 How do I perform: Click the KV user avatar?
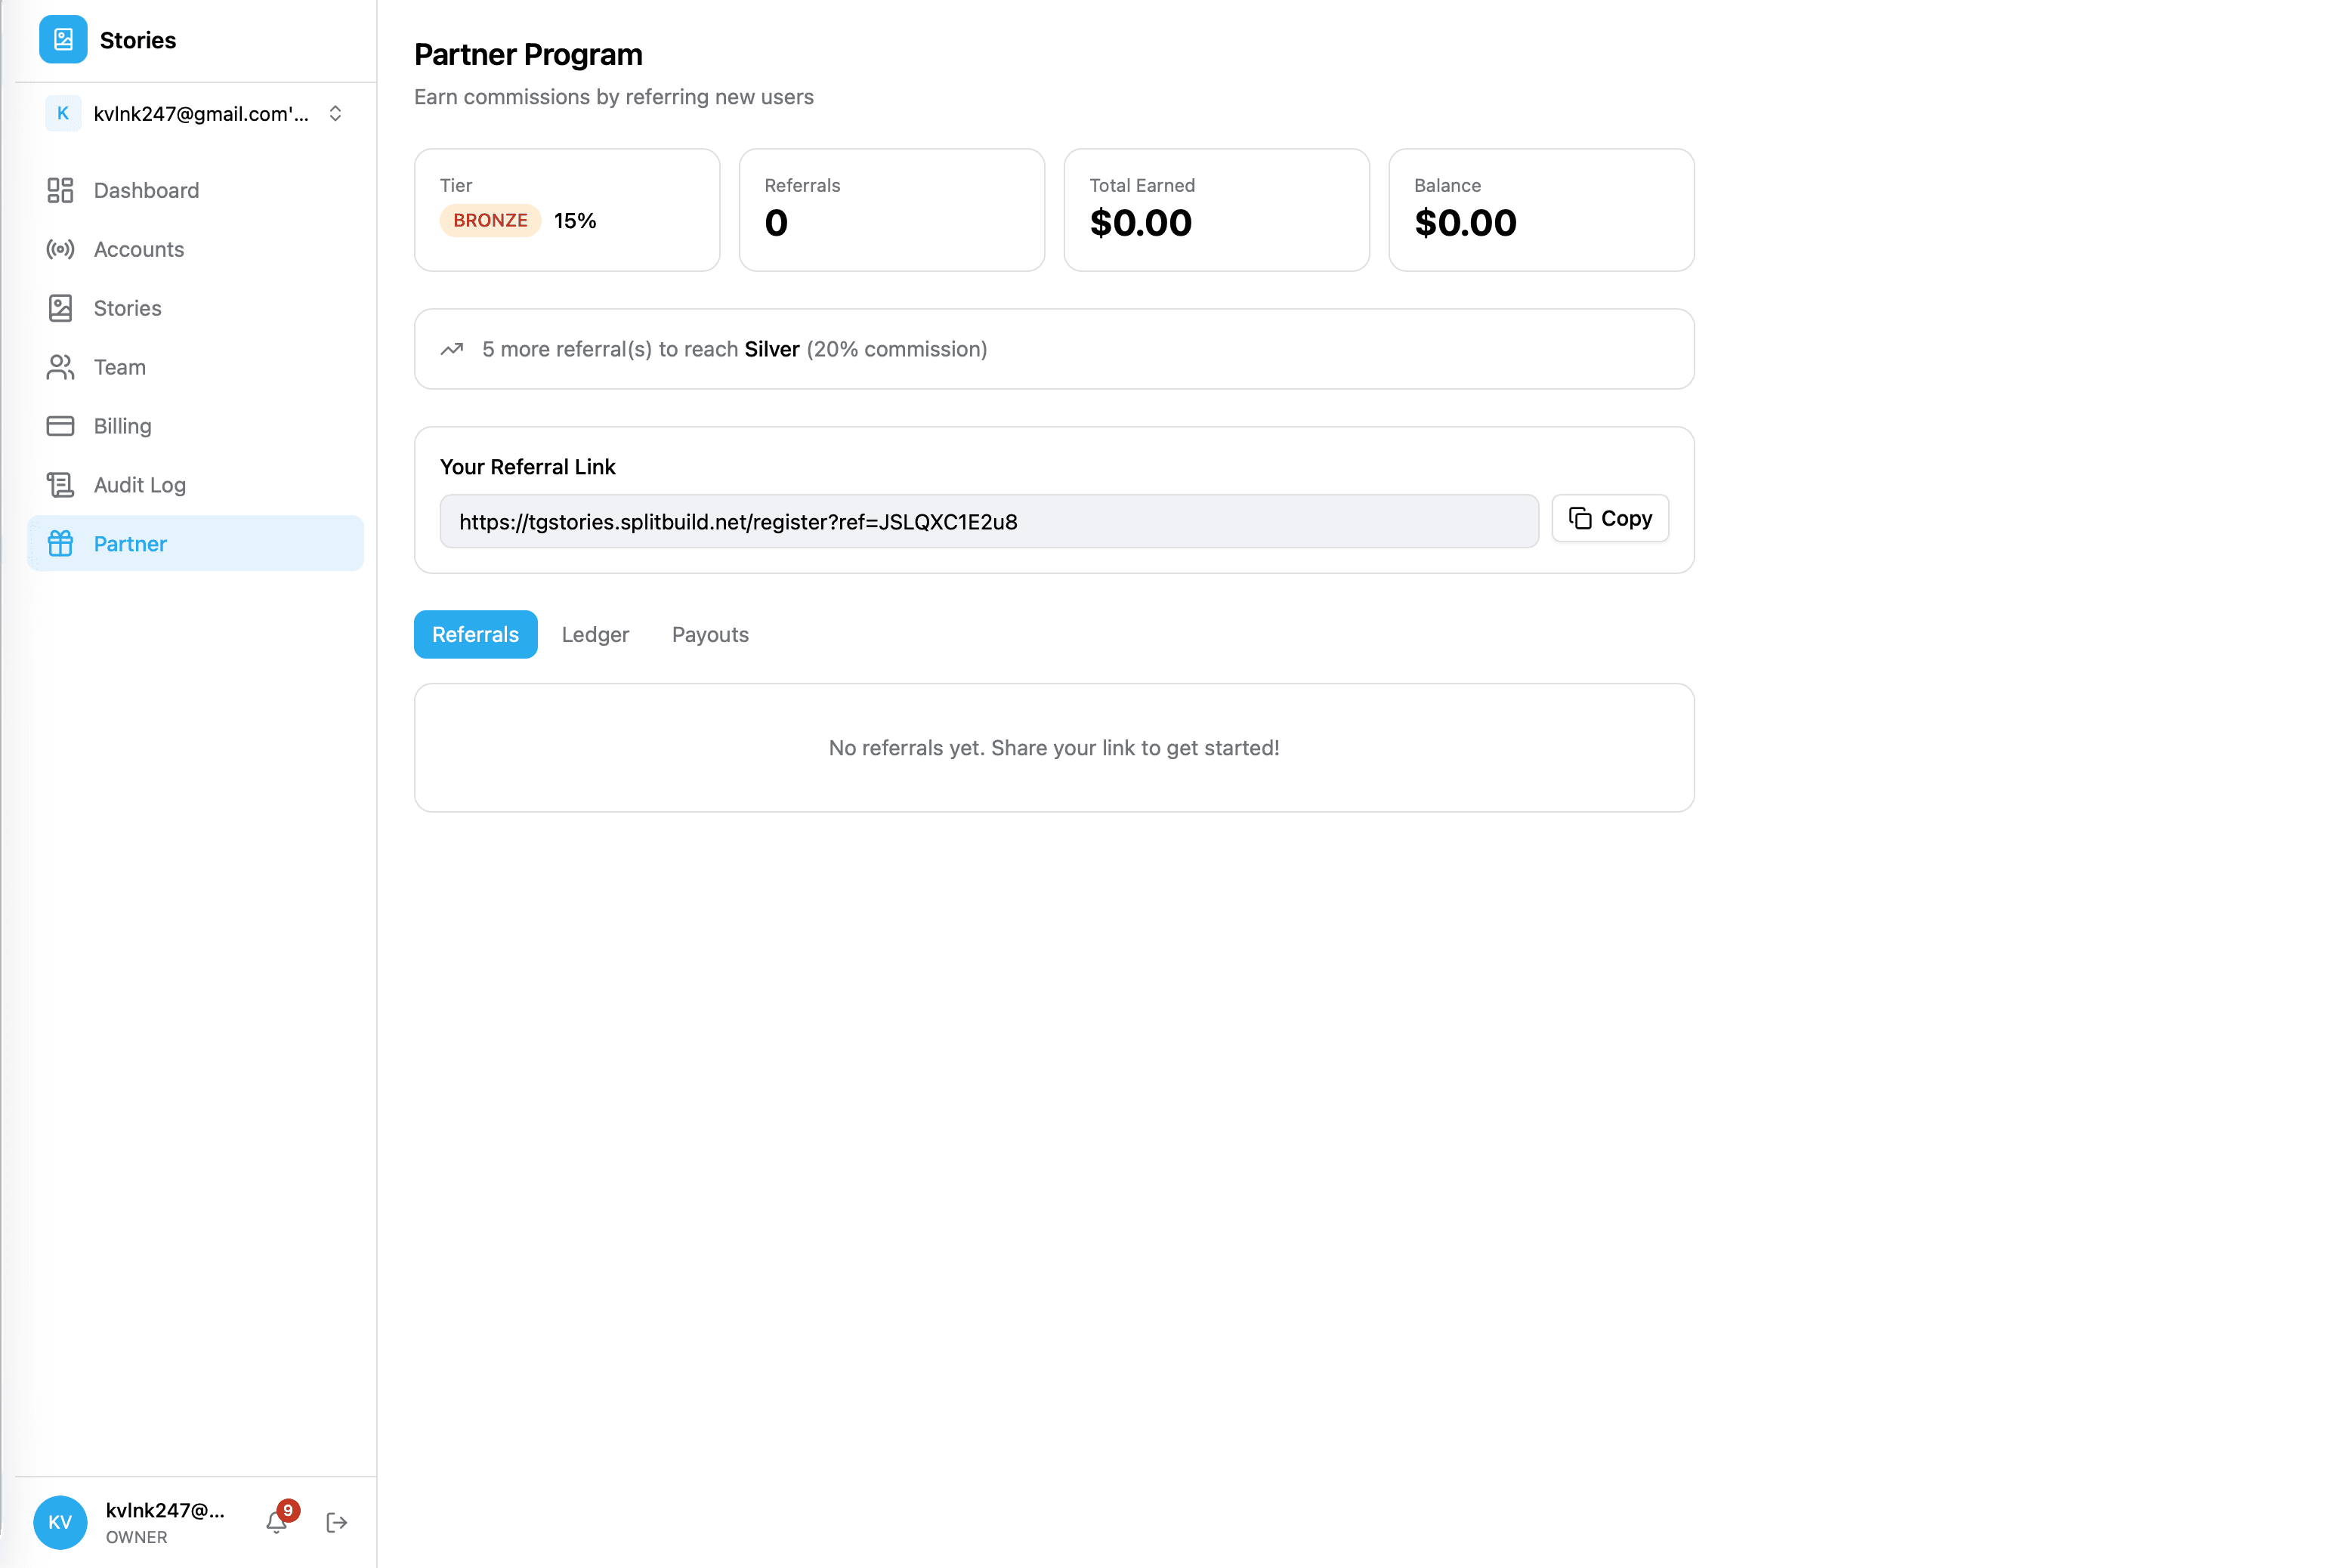pos(60,1522)
